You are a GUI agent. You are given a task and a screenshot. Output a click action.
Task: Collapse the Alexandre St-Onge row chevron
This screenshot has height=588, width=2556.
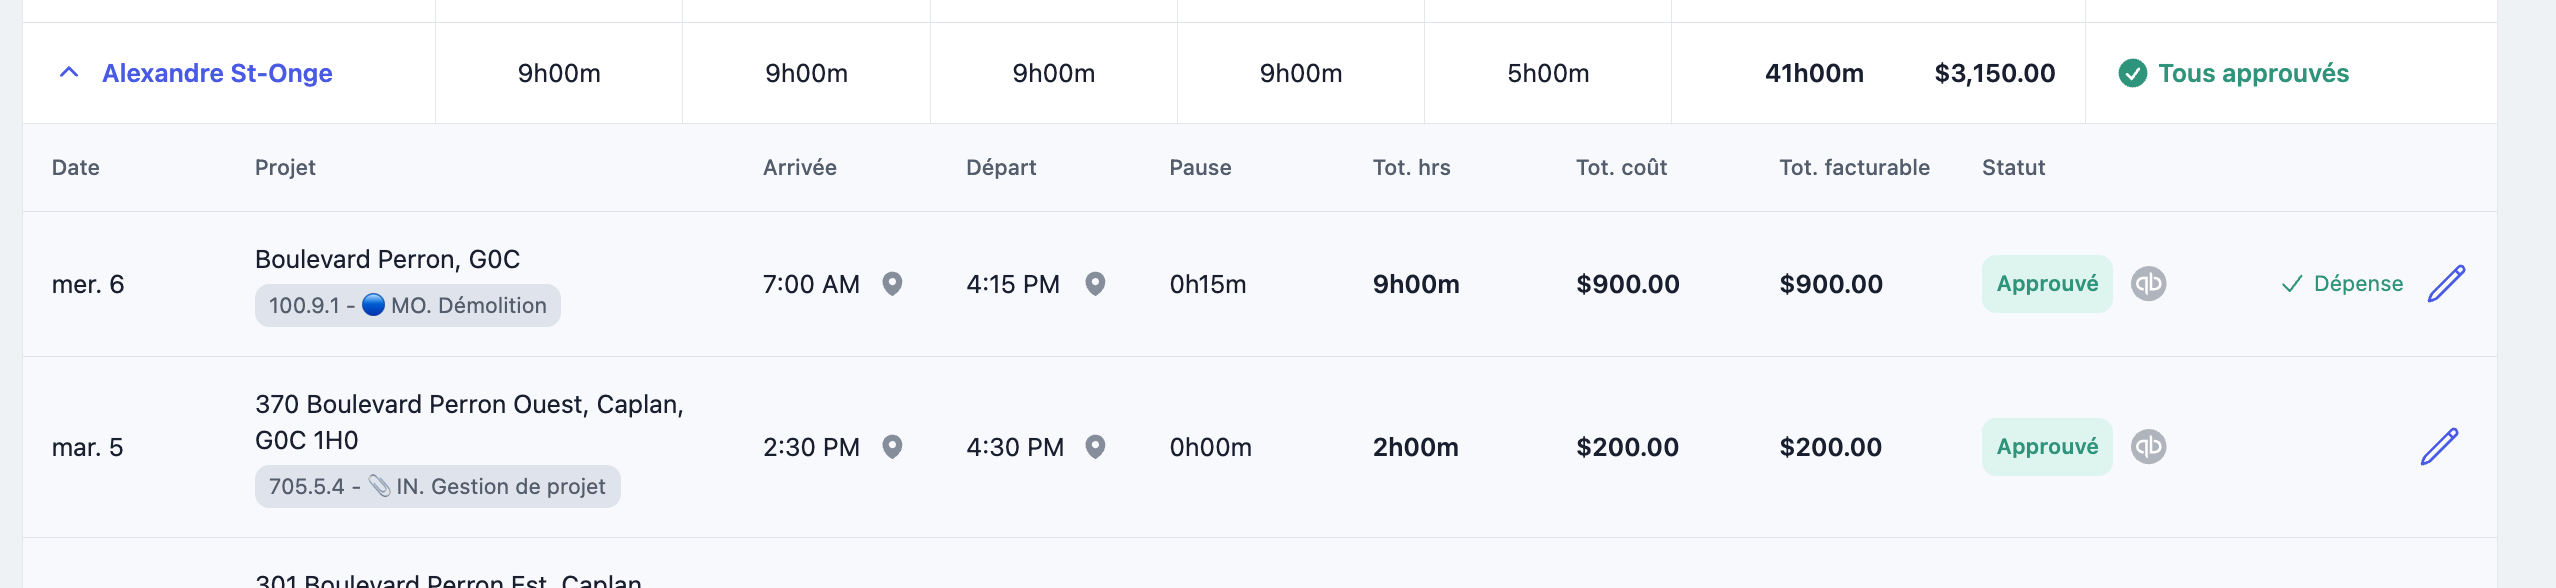tap(69, 73)
